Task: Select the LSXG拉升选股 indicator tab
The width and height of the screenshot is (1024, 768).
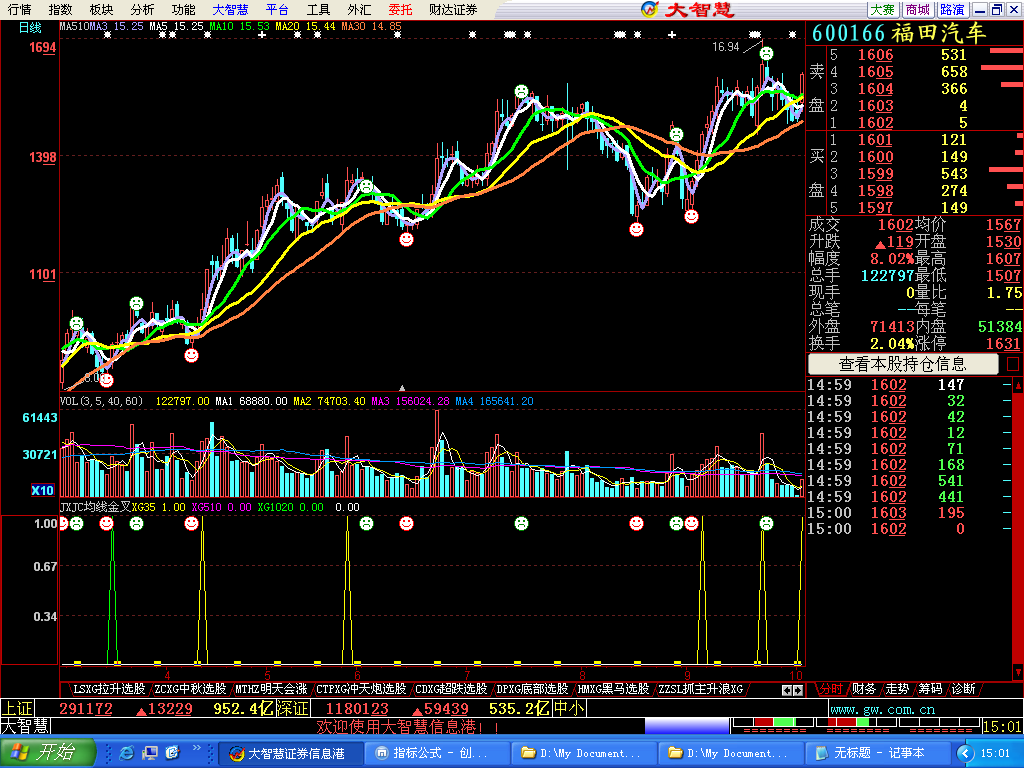Action: pyautogui.click(x=108, y=688)
